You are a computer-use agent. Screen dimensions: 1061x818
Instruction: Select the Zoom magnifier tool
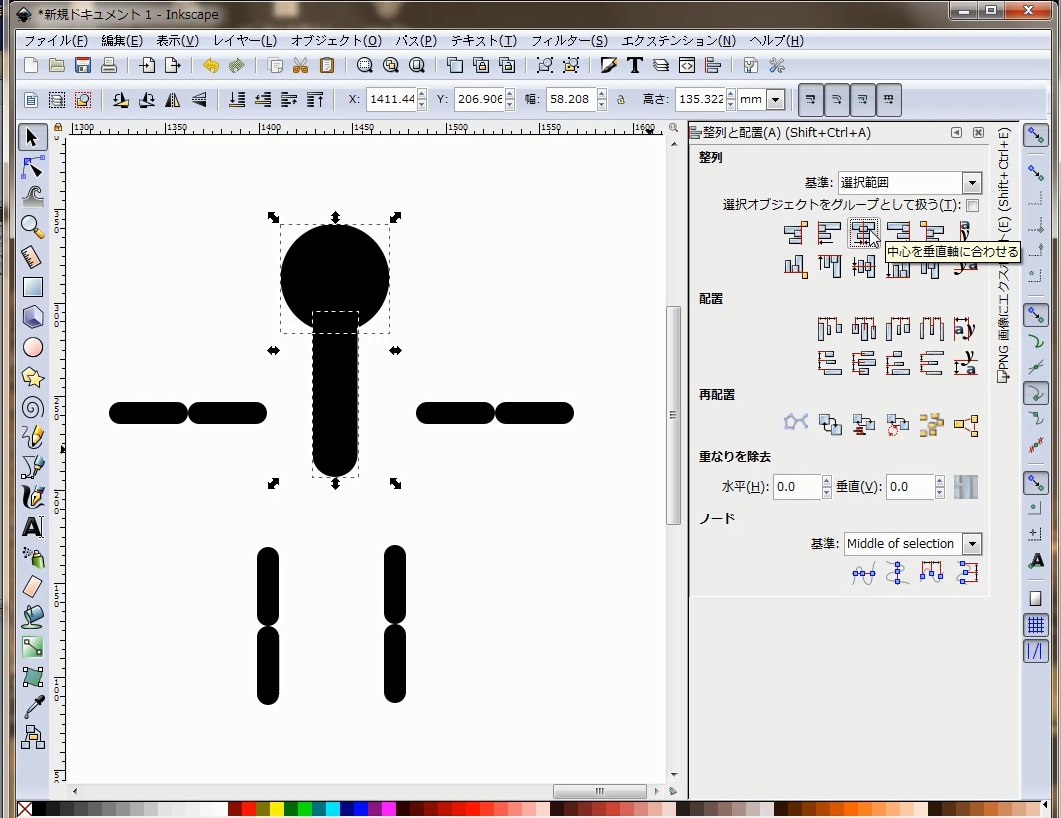coord(33,226)
